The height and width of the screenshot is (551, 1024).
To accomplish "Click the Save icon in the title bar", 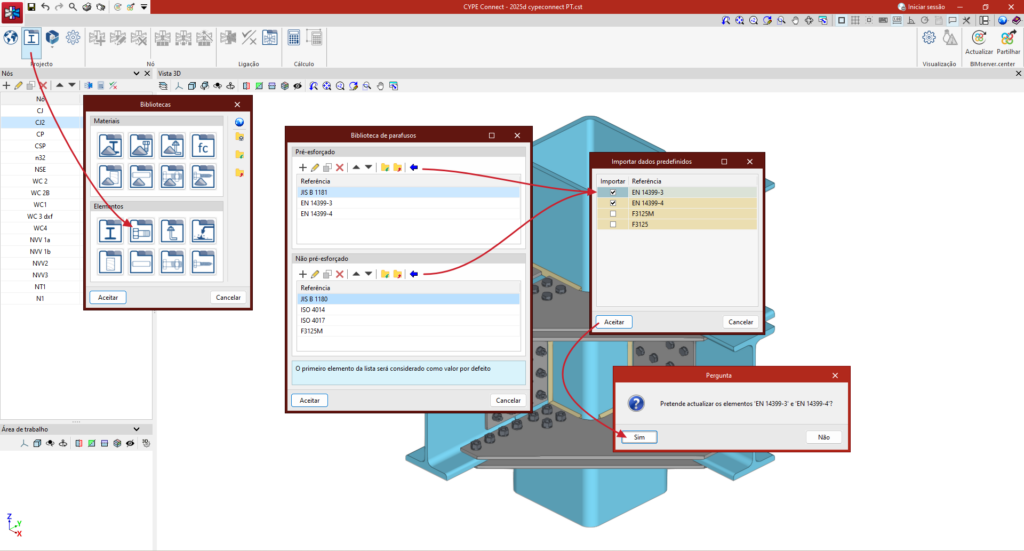I will (31, 7).
